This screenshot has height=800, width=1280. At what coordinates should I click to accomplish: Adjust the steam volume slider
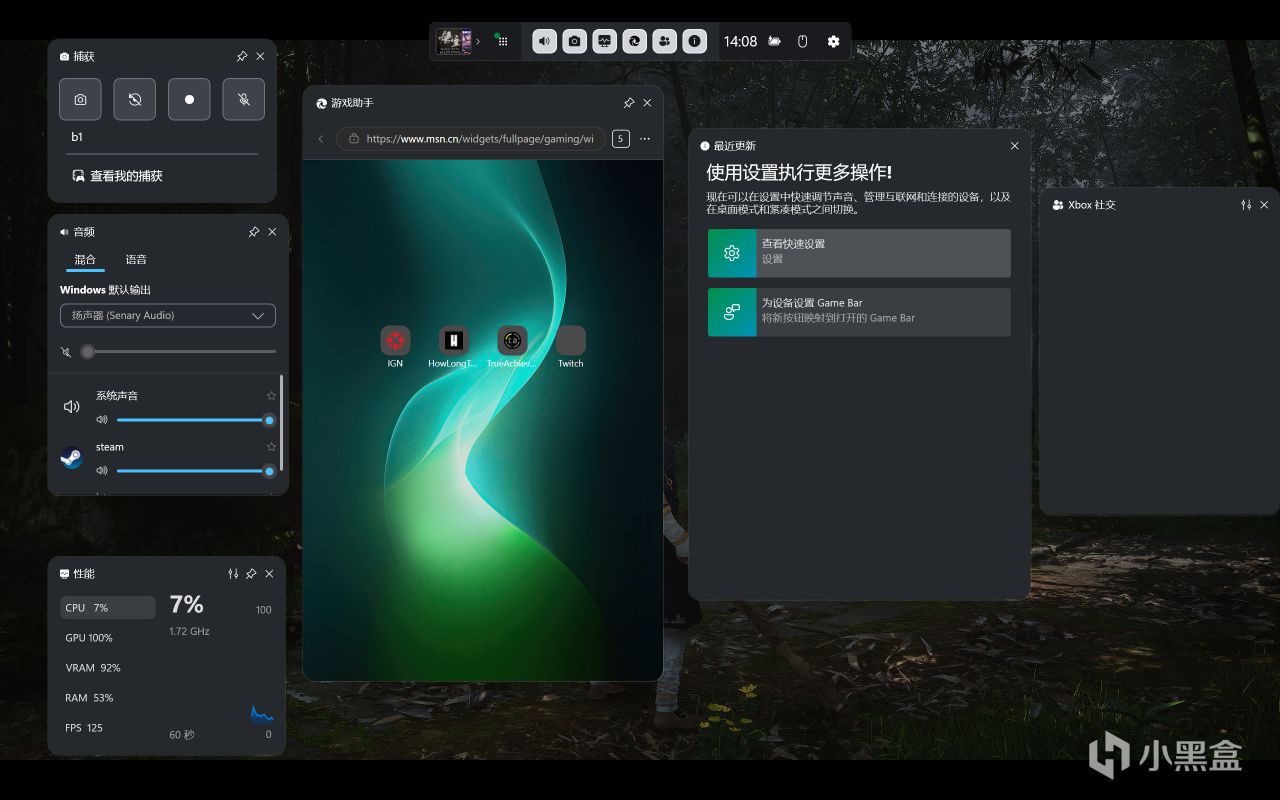196,471
